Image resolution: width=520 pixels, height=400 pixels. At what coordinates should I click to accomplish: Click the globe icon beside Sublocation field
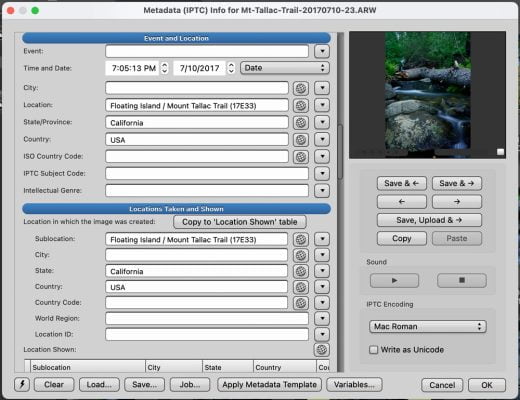click(x=301, y=239)
